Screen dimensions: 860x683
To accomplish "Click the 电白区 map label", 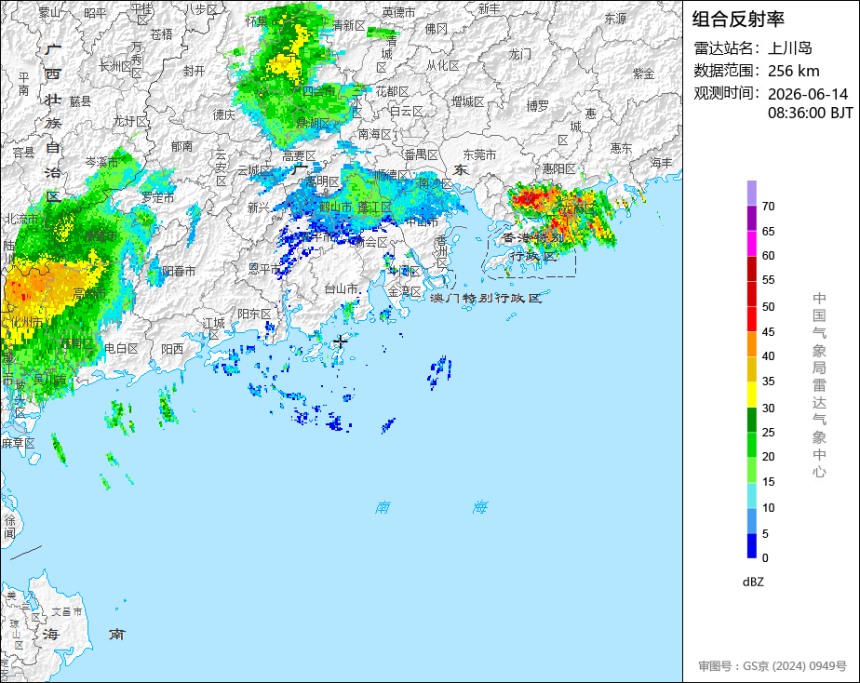I will (x=121, y=348).
